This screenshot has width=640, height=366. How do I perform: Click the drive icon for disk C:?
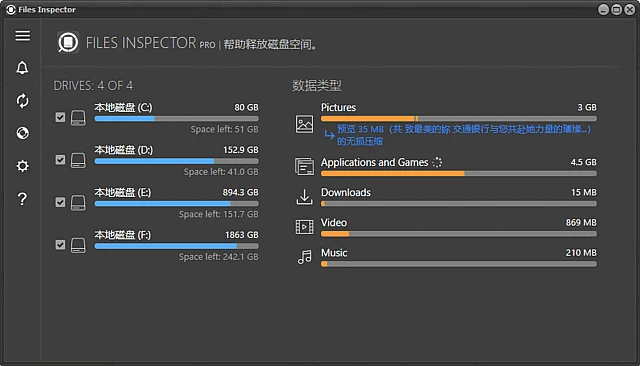pos(78,118)
